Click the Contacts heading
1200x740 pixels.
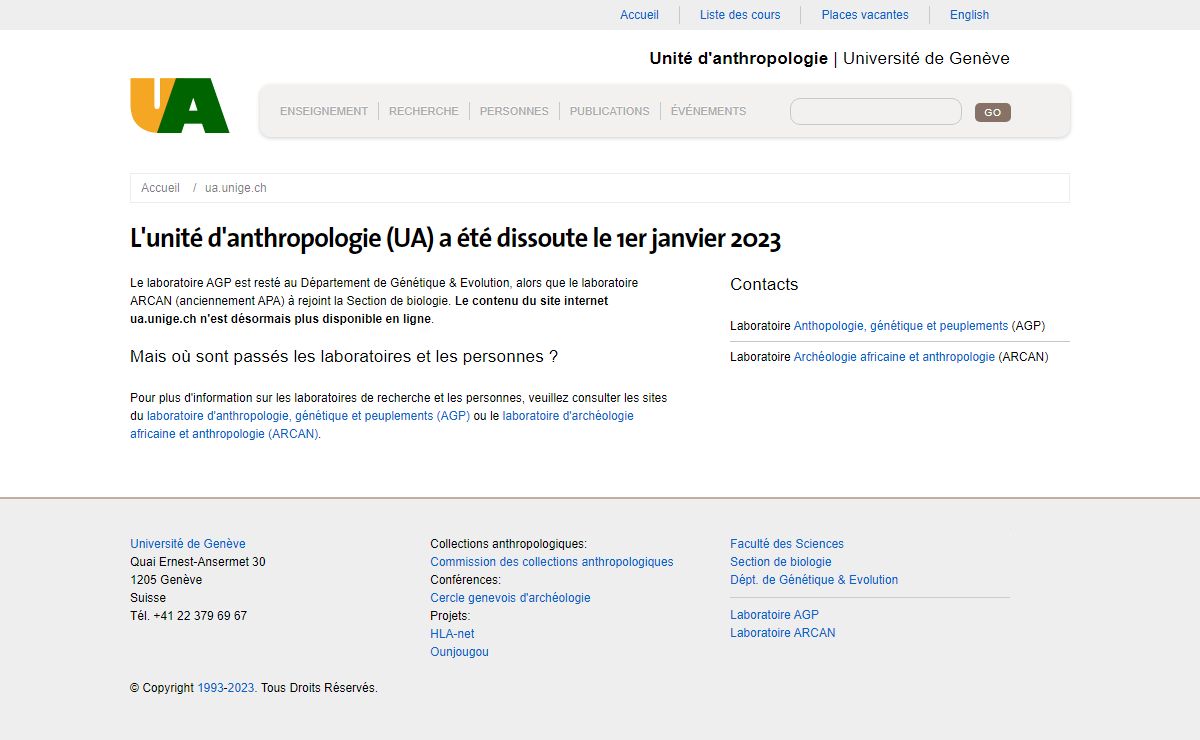[764, 284]
